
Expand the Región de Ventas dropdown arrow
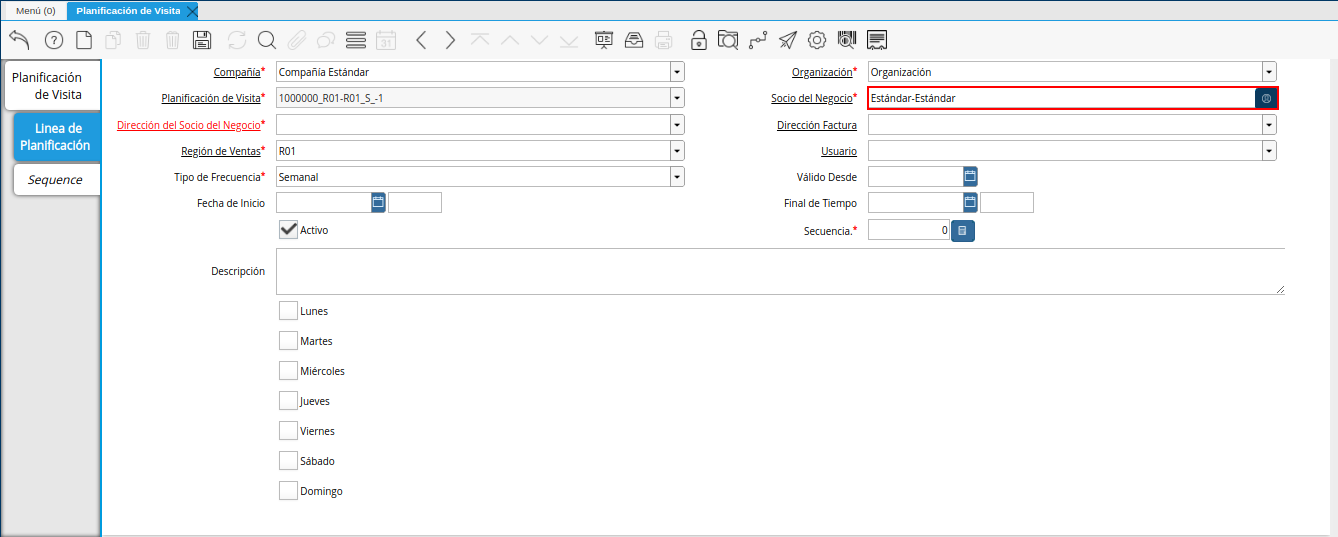[x=677, y=150]
